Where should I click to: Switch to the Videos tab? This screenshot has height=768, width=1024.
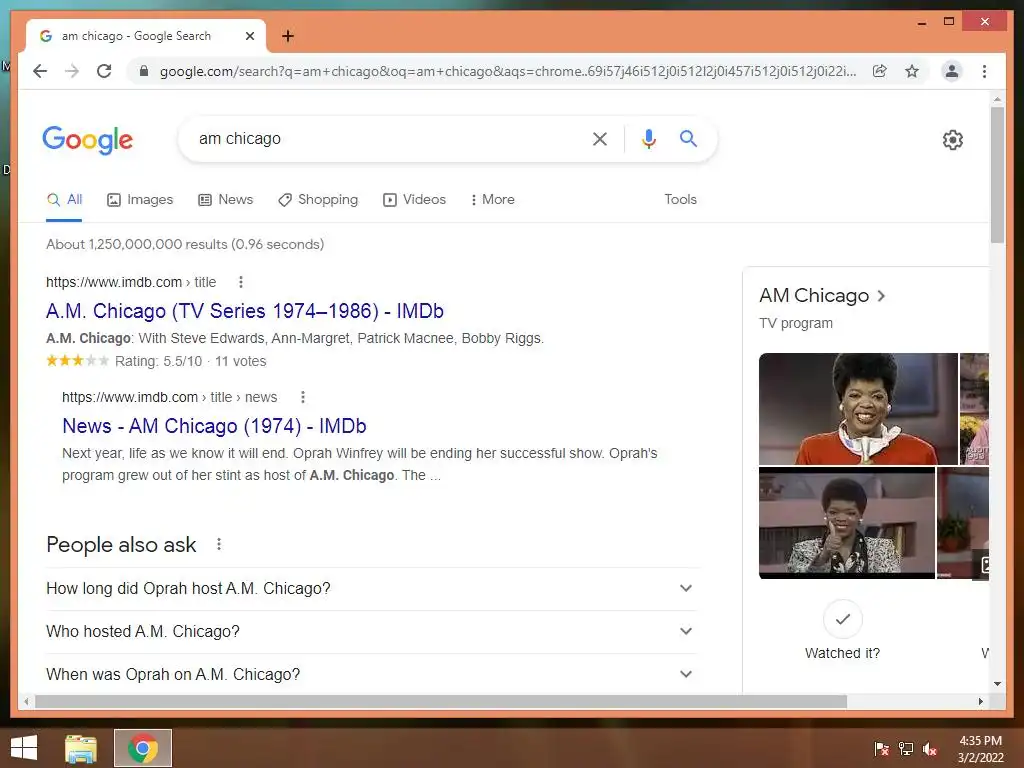[x=414, y=199]
